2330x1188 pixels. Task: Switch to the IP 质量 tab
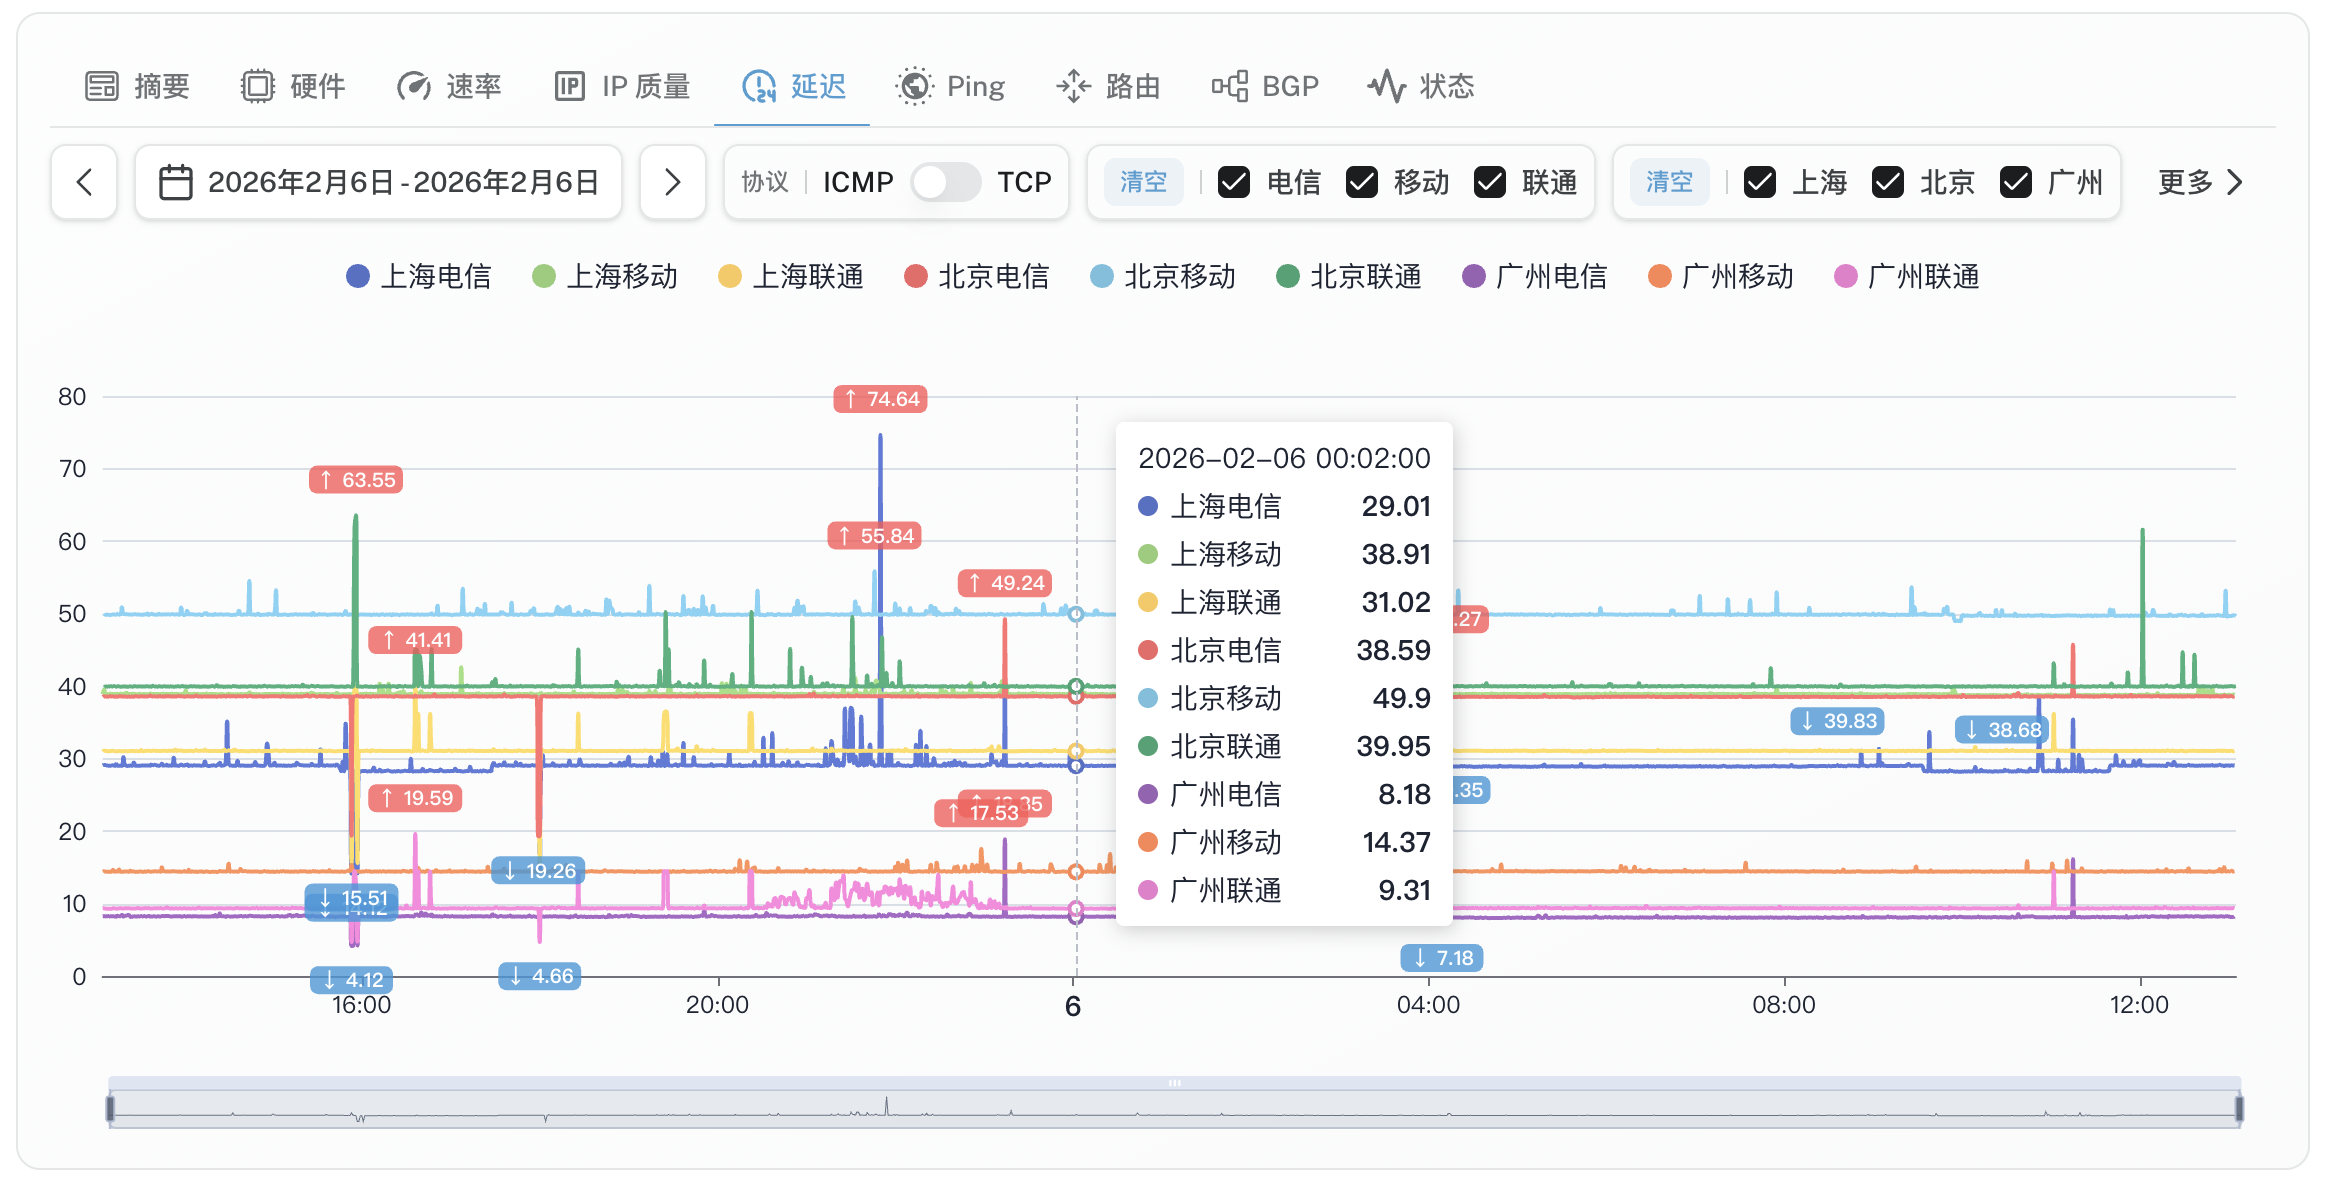point(621,86)
